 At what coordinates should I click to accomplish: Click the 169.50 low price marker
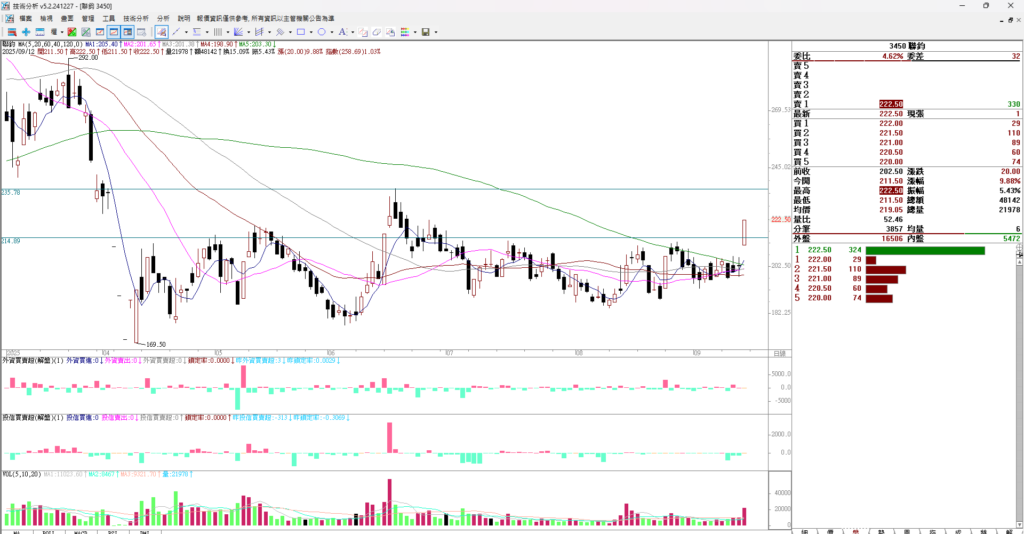pyautogui.click(x=155, y=344)
